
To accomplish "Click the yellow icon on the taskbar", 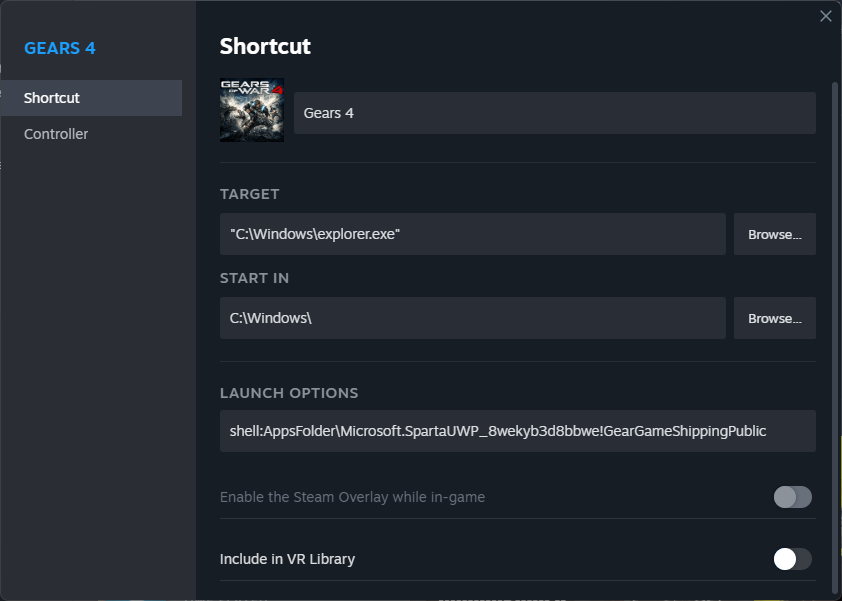I will pyautogui.click(x=768, y=598).
